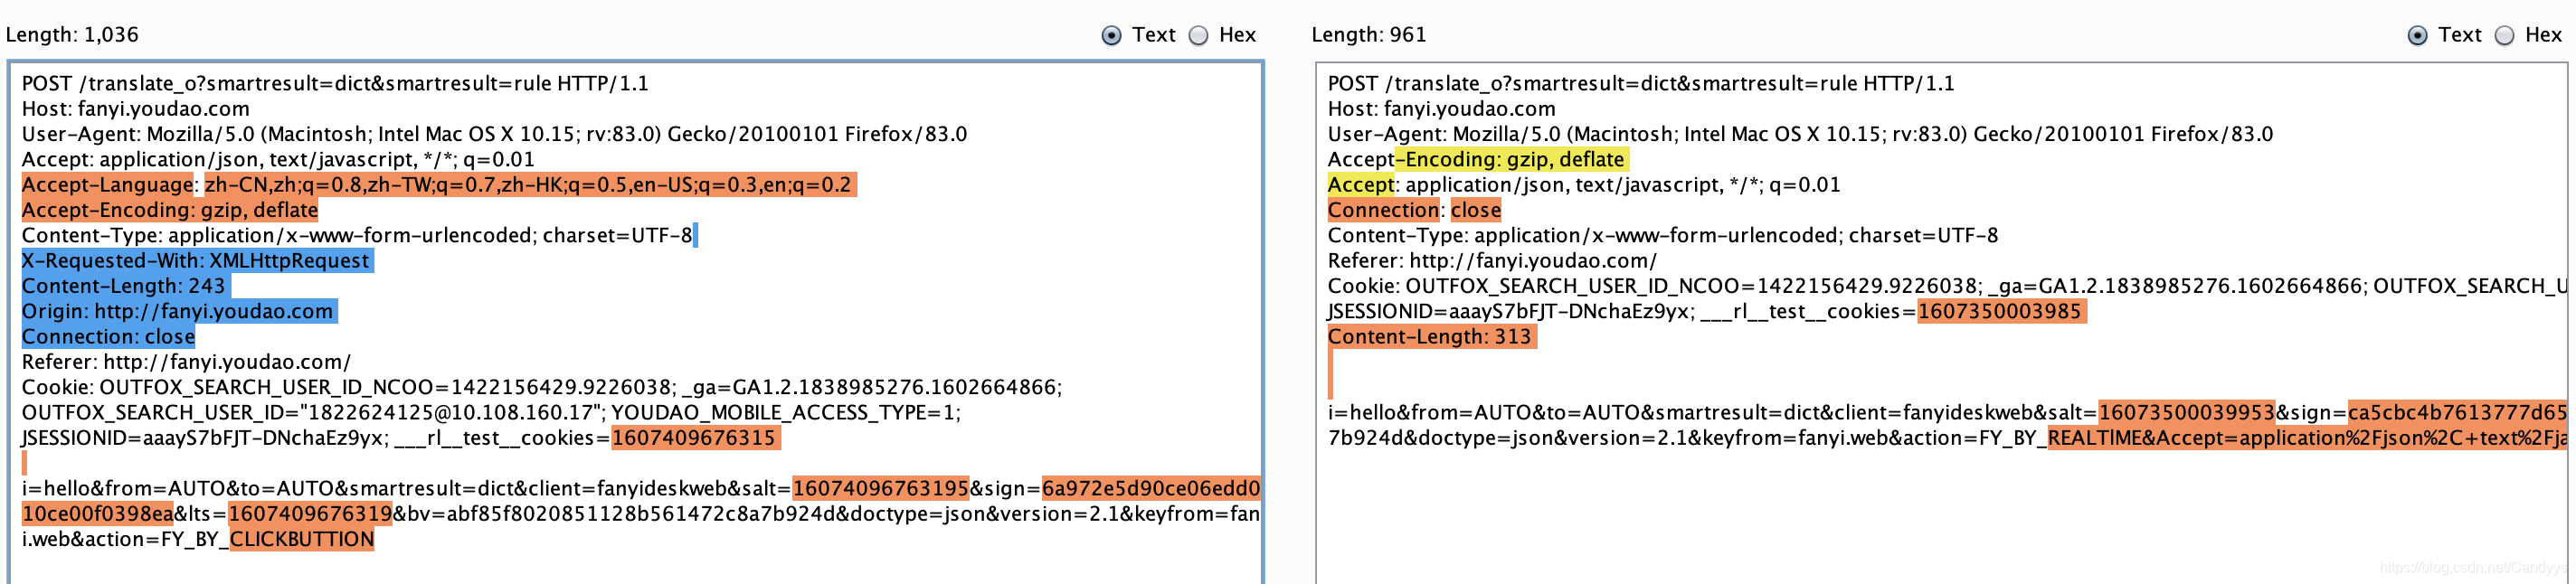Screen dimensions: 2576x584
Task: Click Cookie header line in right pane
Action: click(1947, 286)
